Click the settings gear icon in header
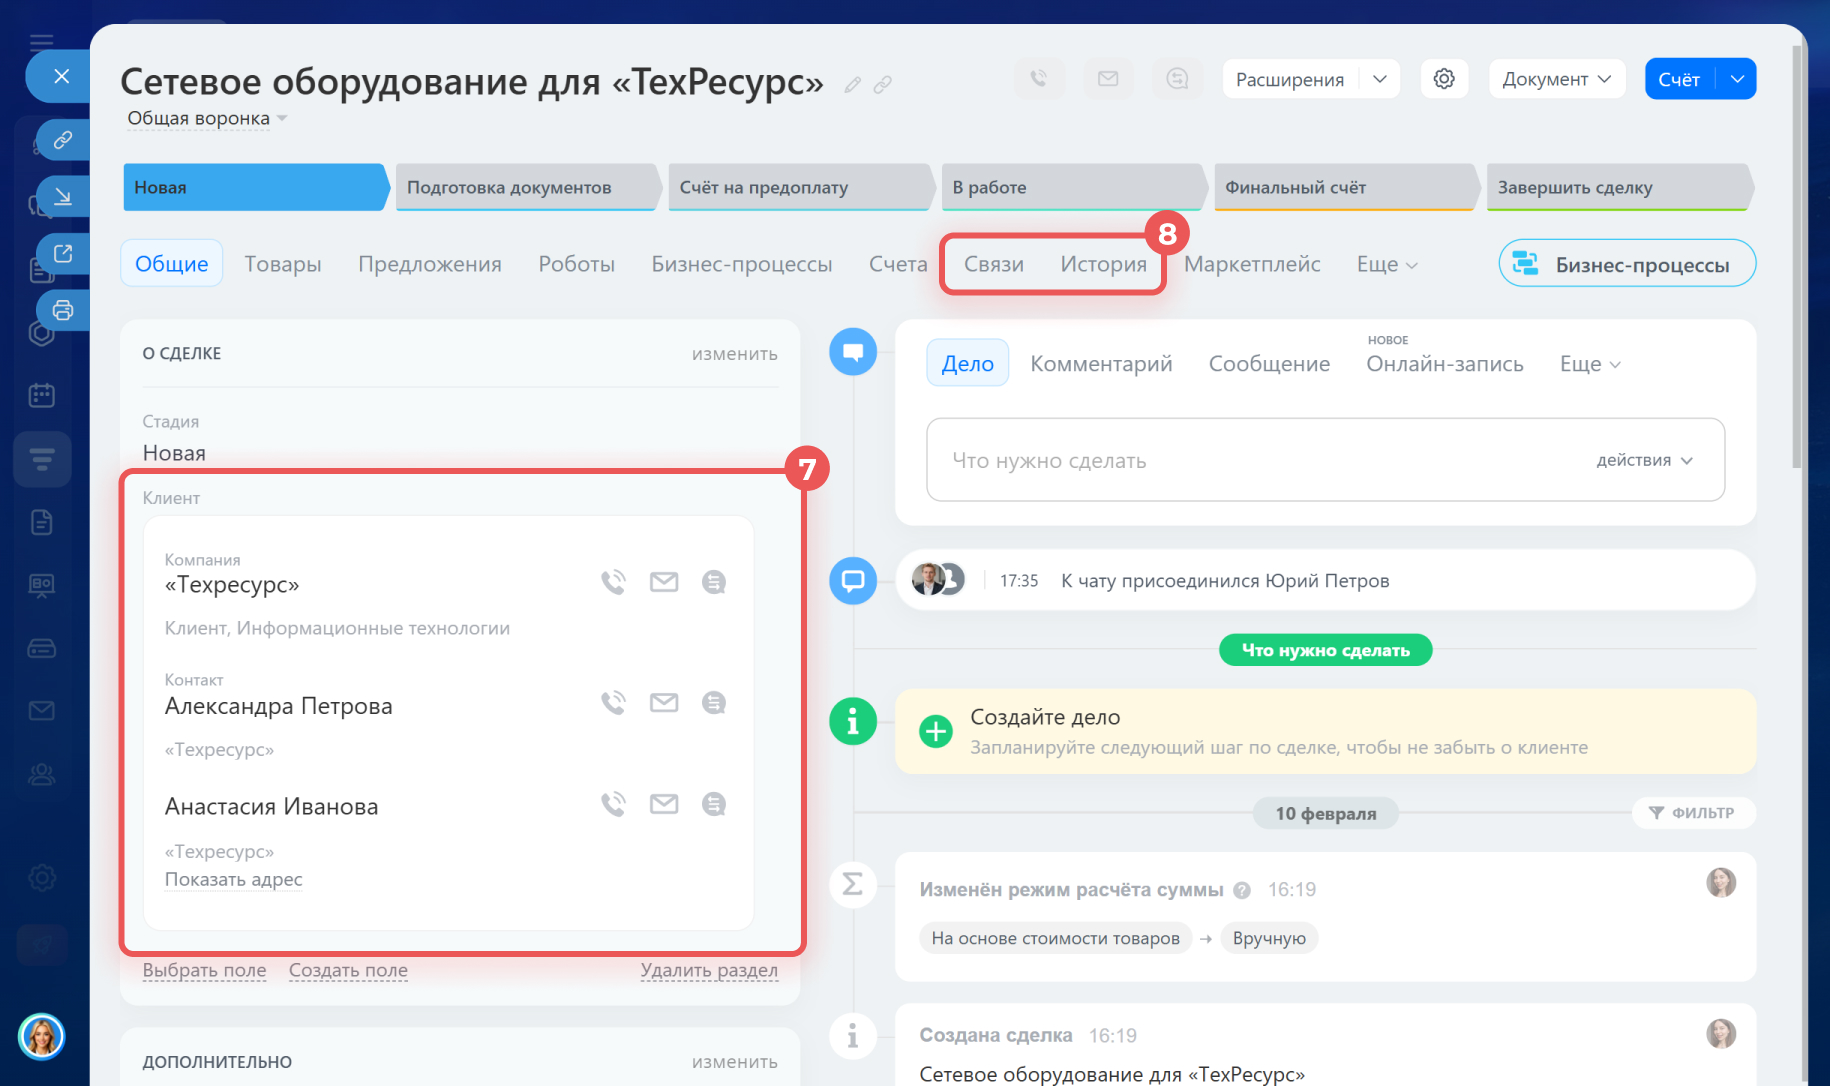 [x=1443, y=79]
